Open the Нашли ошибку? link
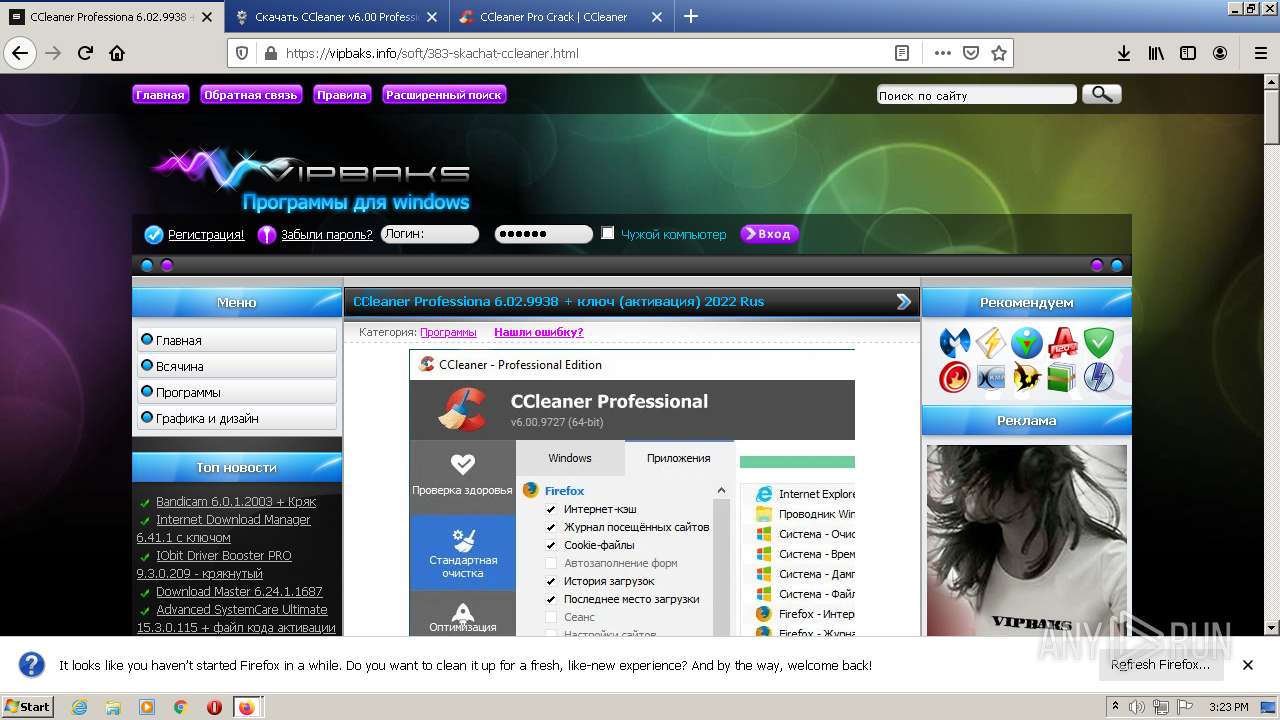 (x=539, y=332)
